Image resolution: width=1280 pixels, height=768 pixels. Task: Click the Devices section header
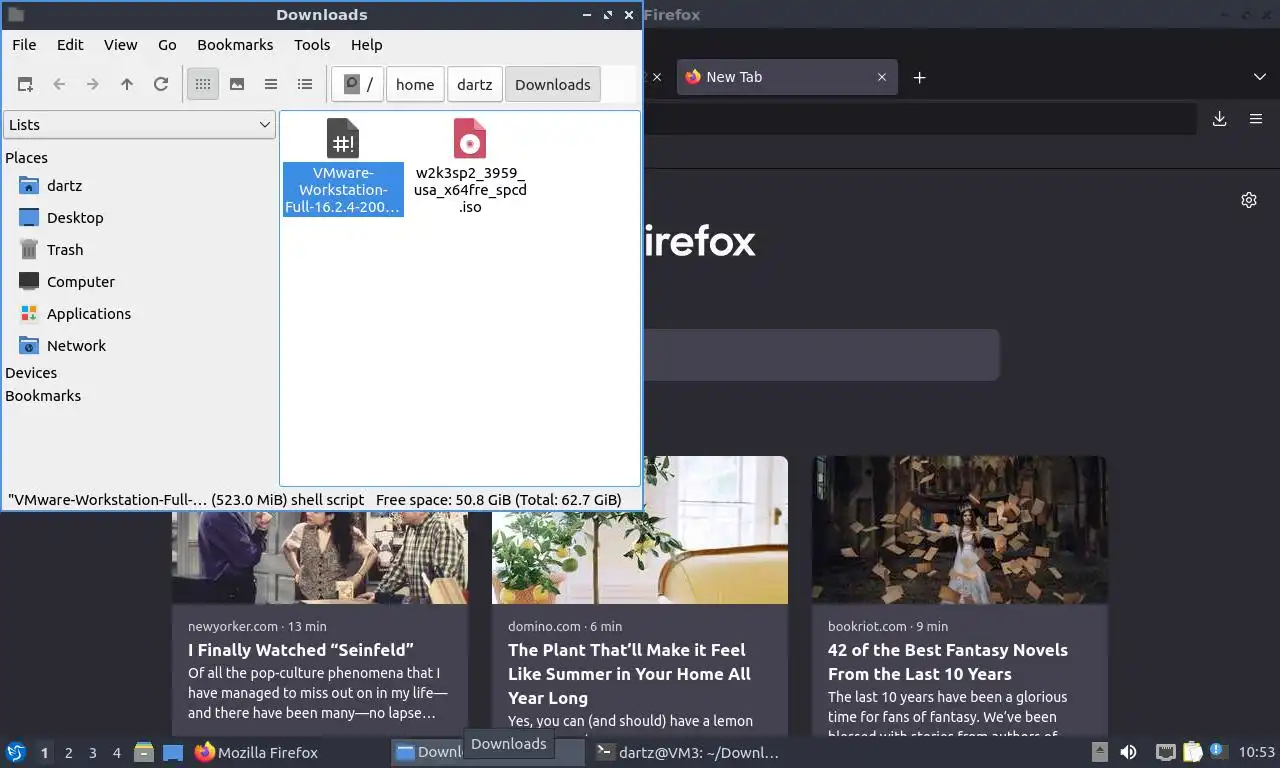click(31, 373)
